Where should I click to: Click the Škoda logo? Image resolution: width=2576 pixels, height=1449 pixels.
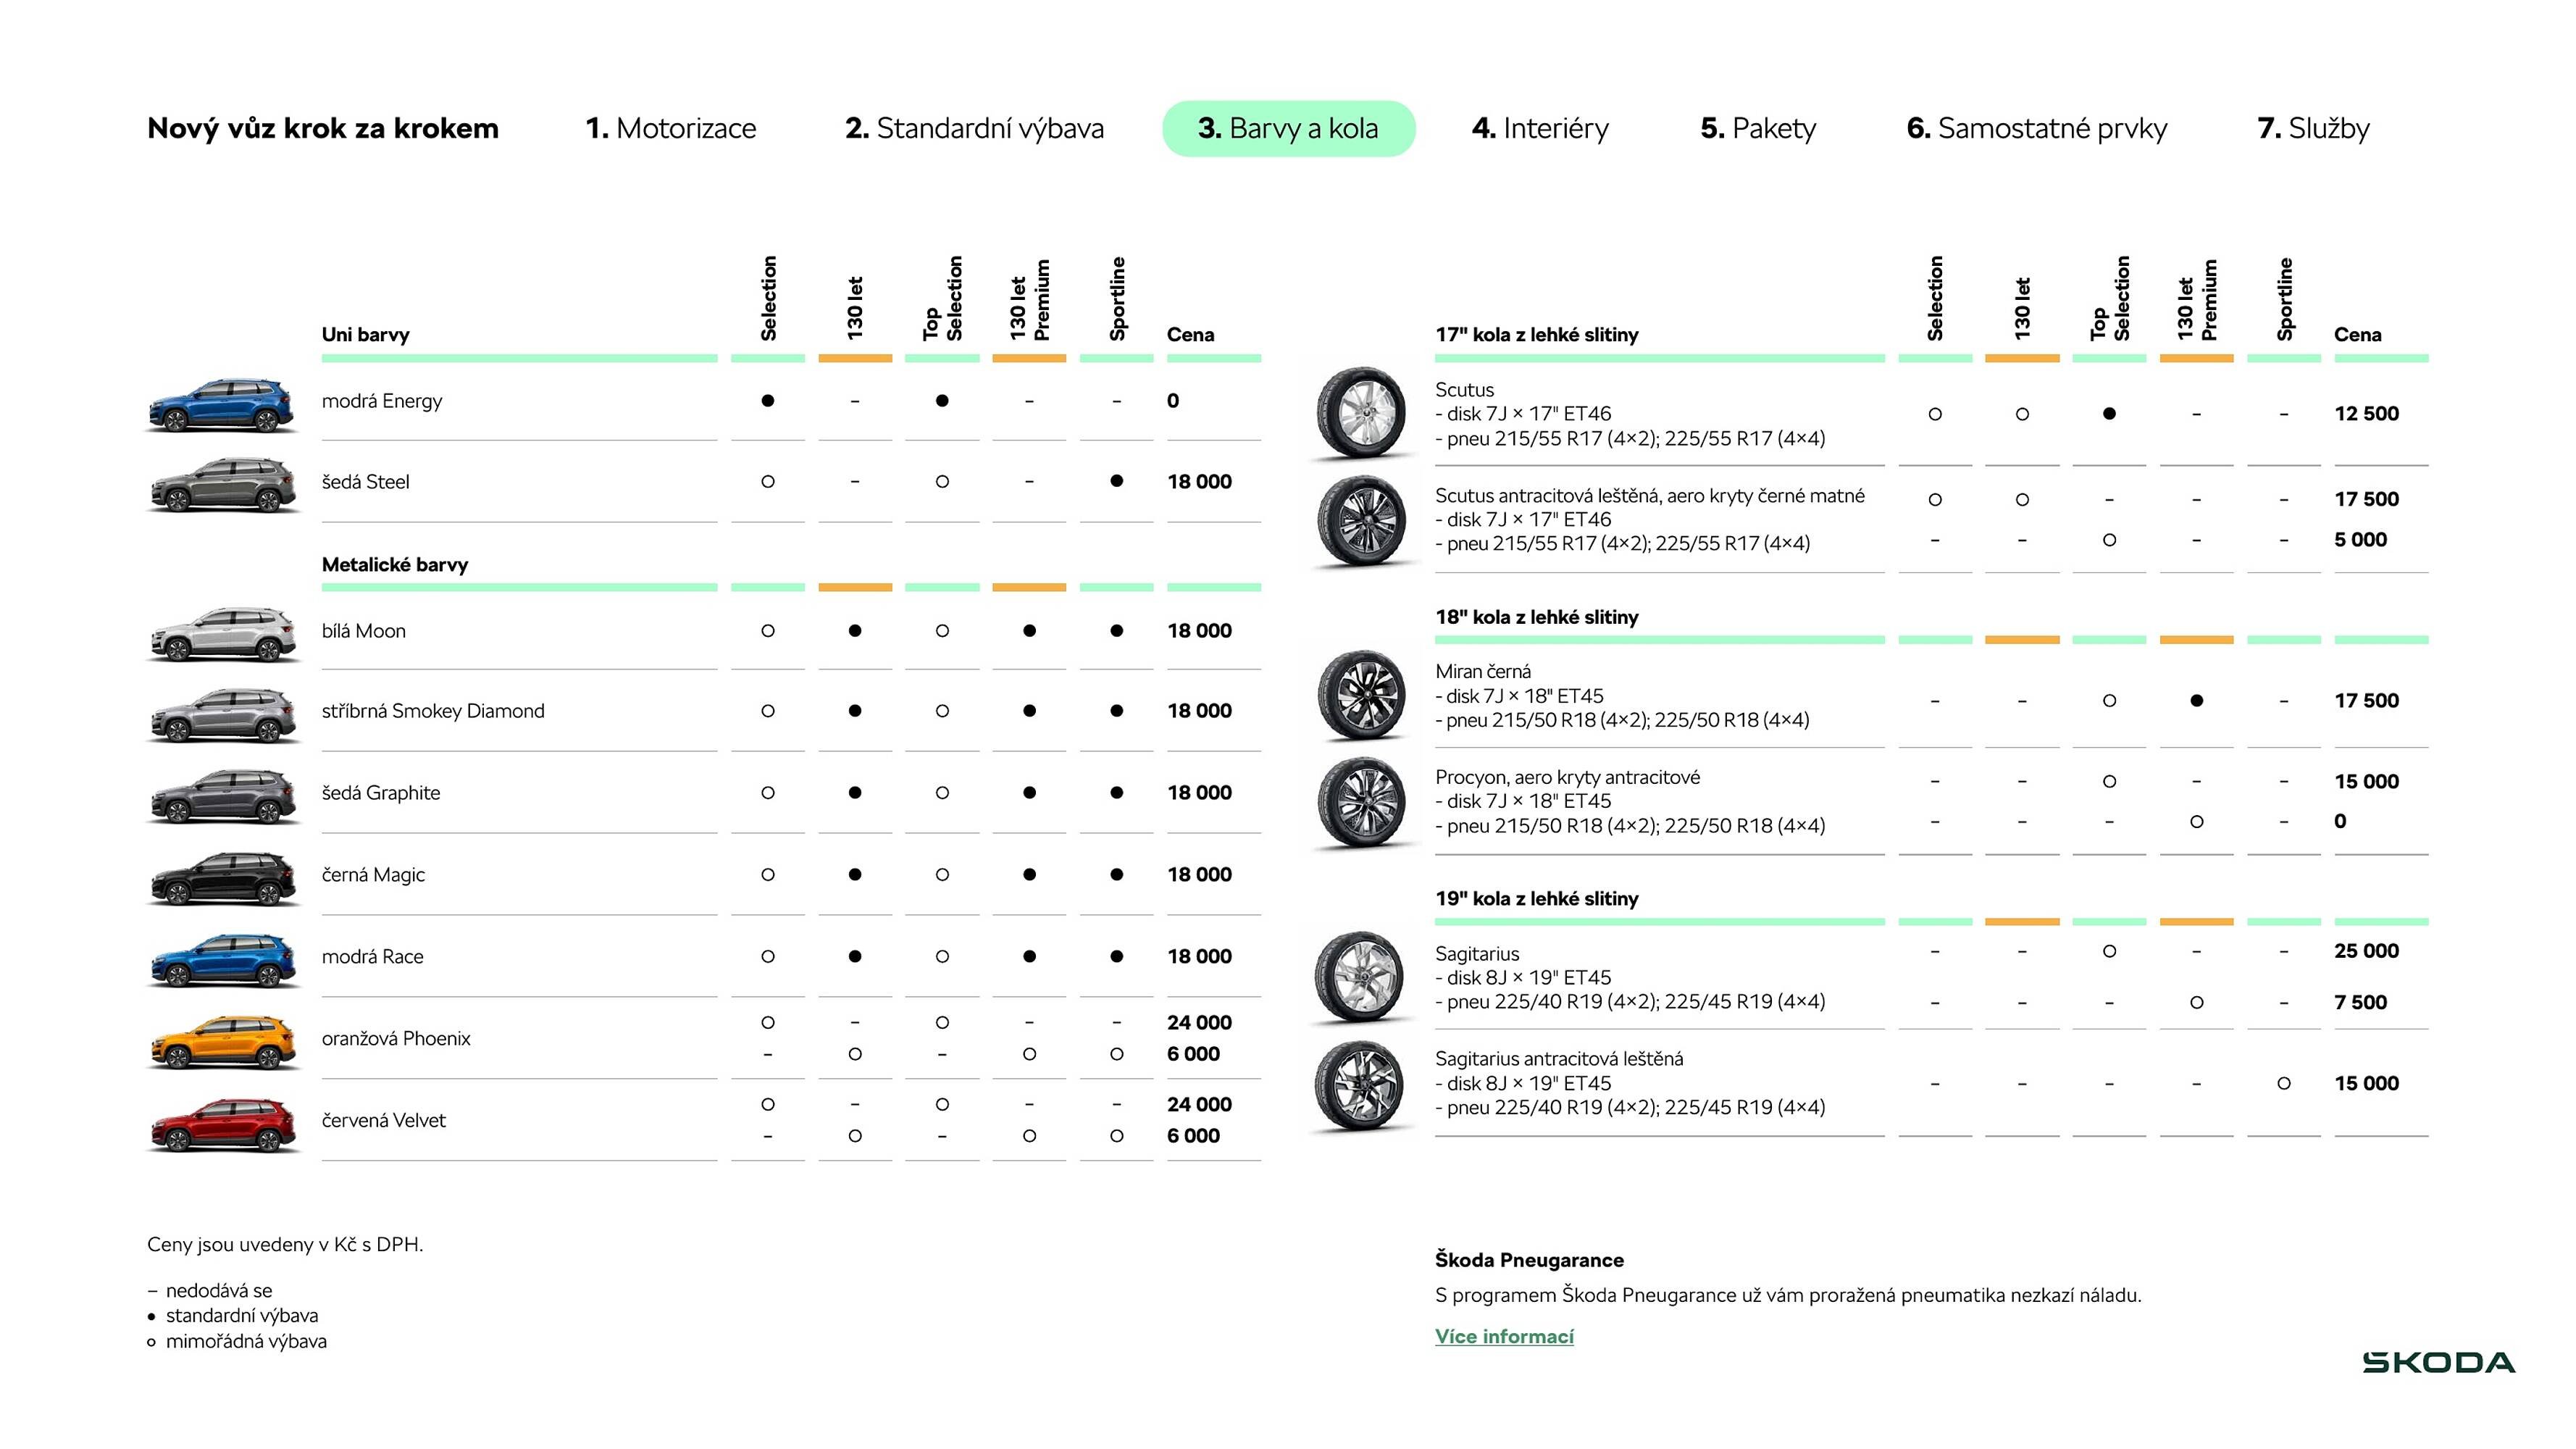2438,1362
